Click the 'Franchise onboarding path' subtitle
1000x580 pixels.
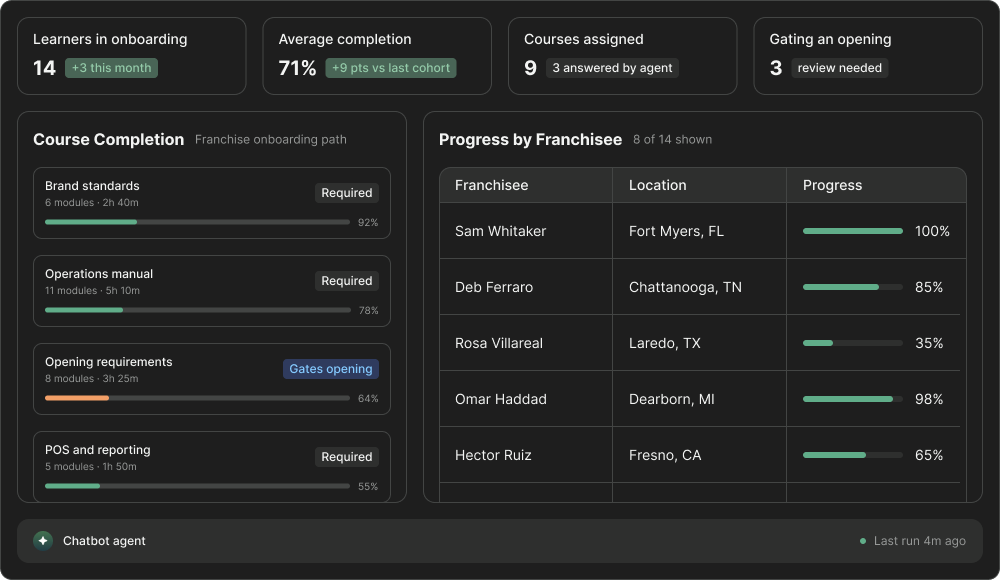pos(270,139)
